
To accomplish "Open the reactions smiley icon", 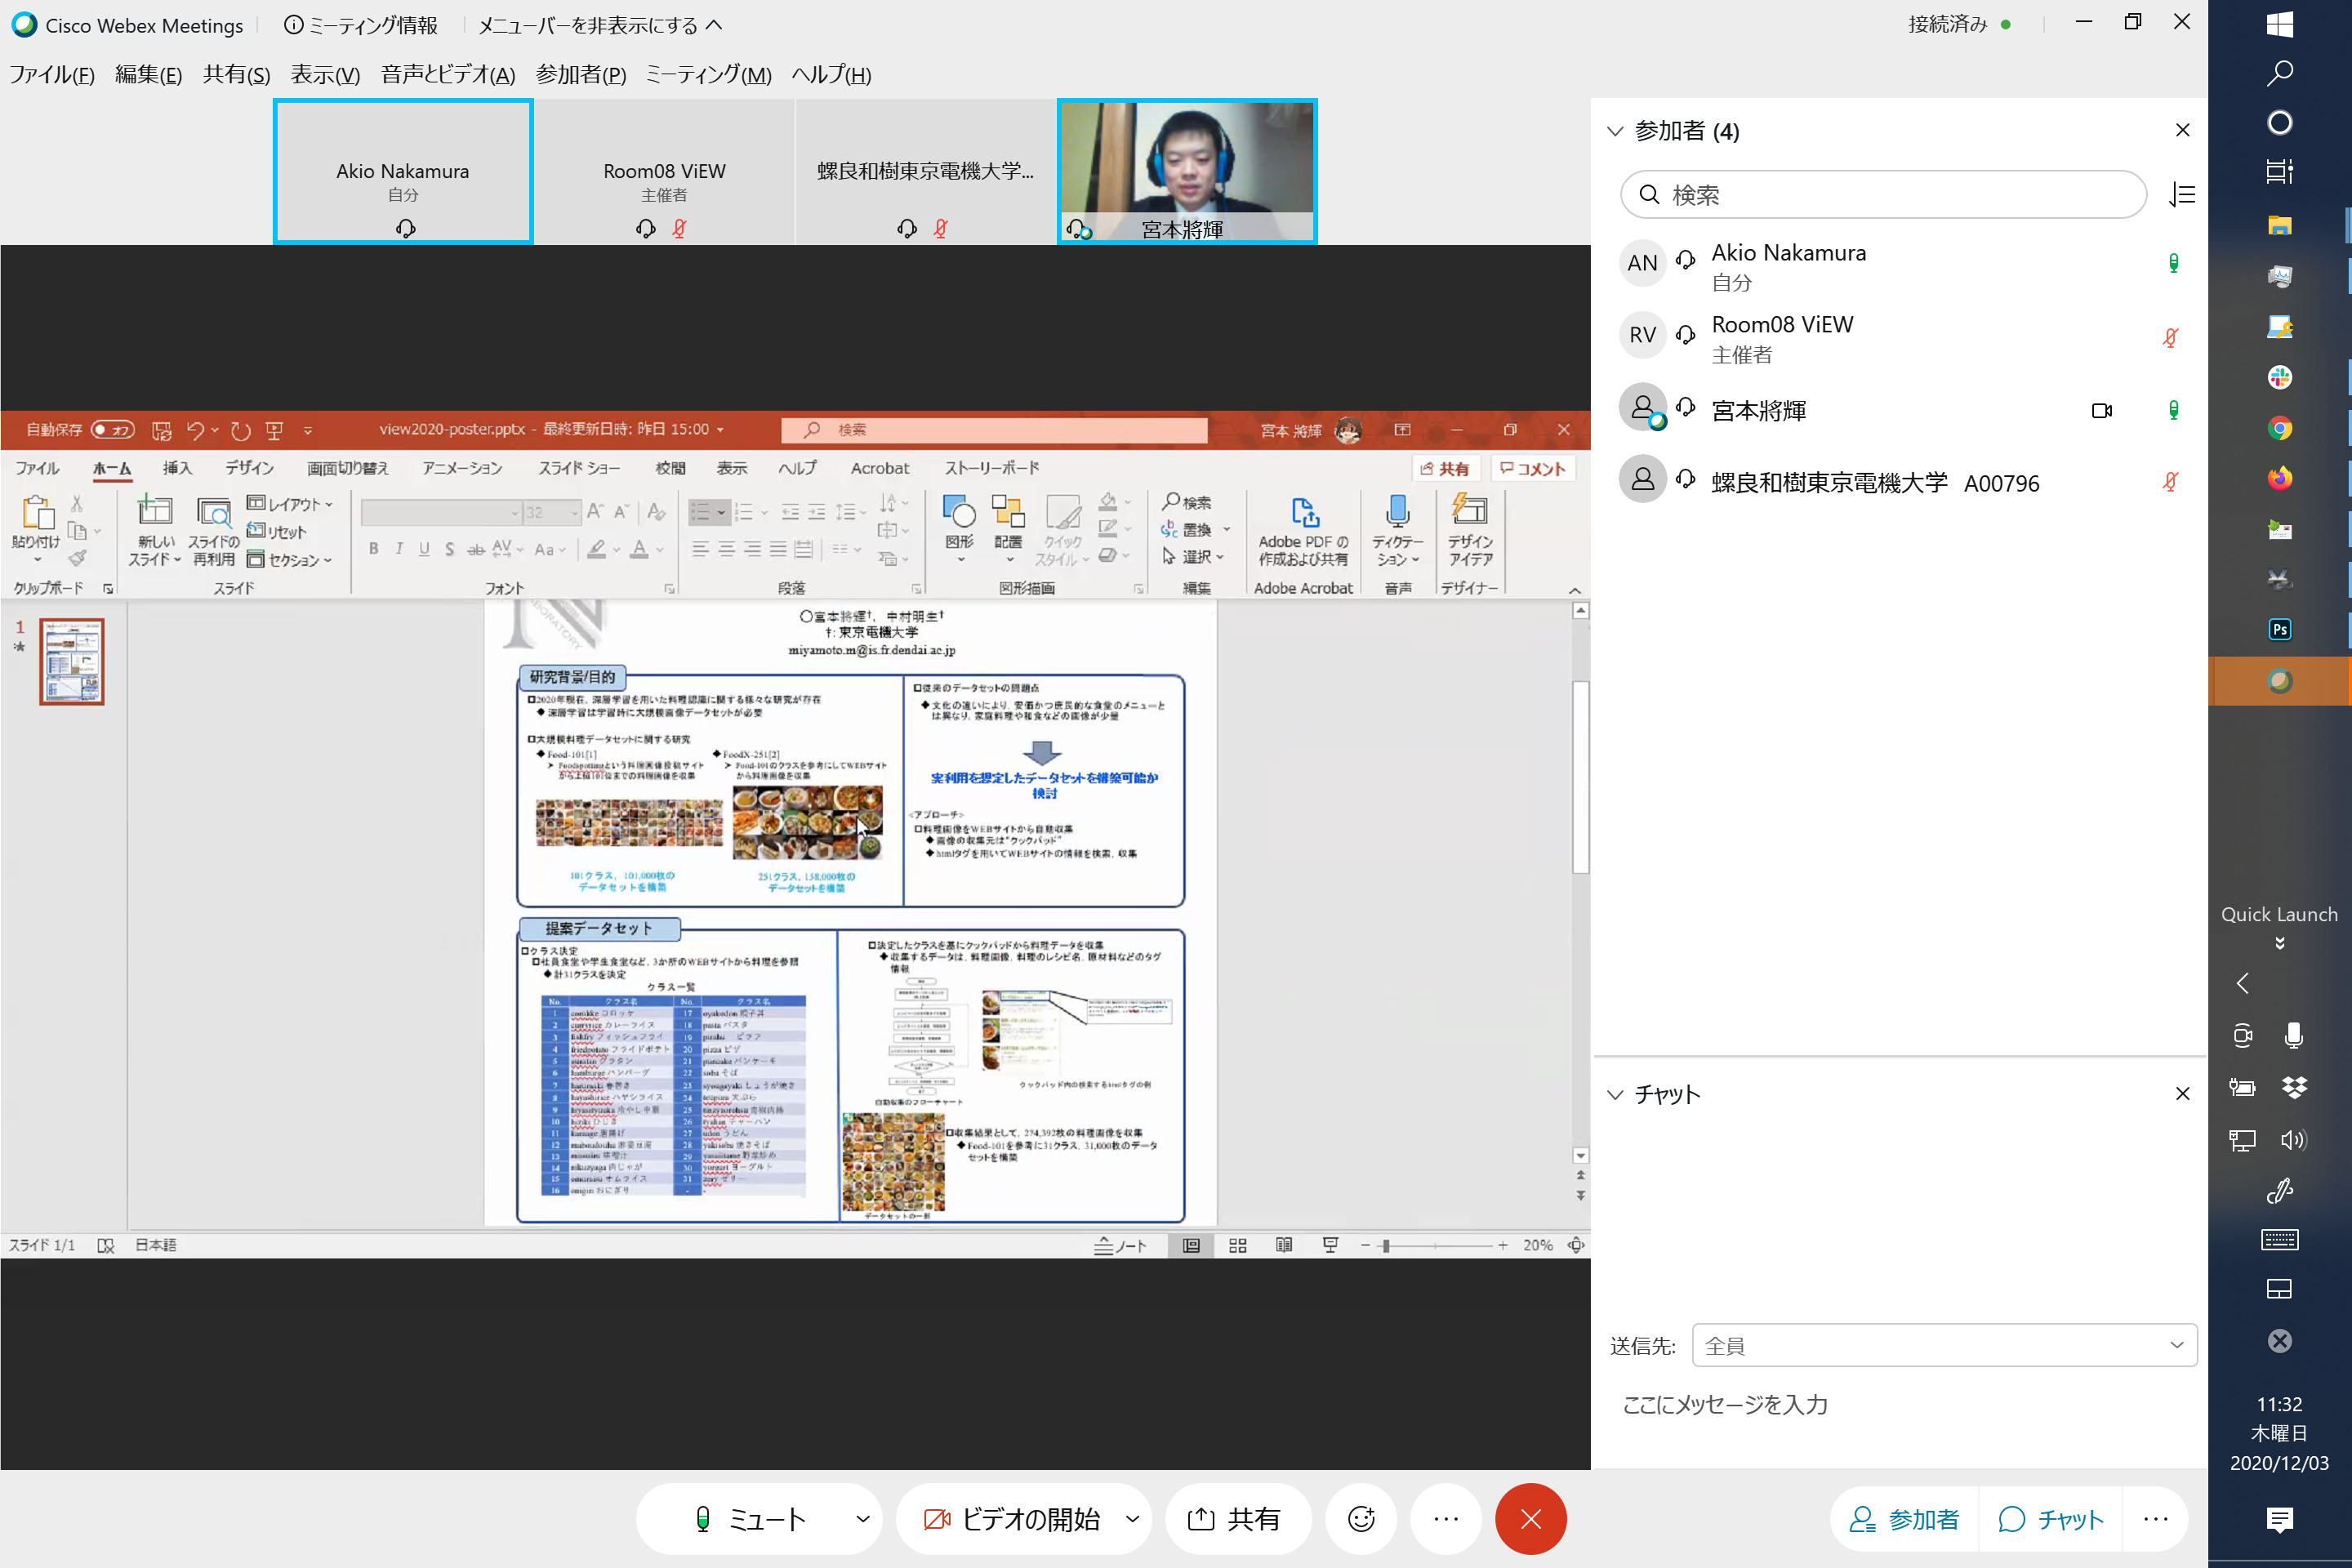I will 1361,1519.
